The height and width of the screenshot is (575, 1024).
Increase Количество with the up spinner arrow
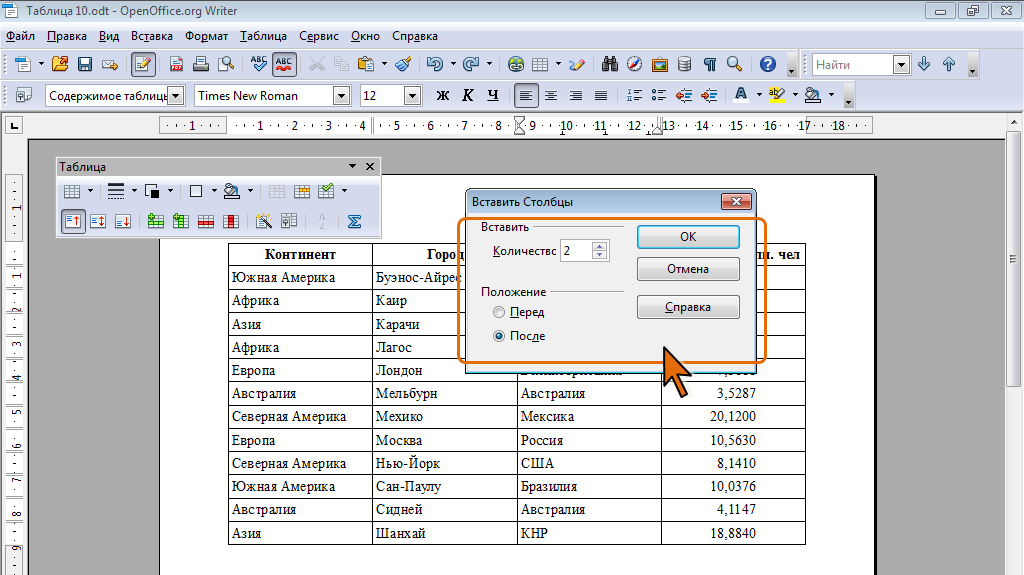tap(600, 246)
